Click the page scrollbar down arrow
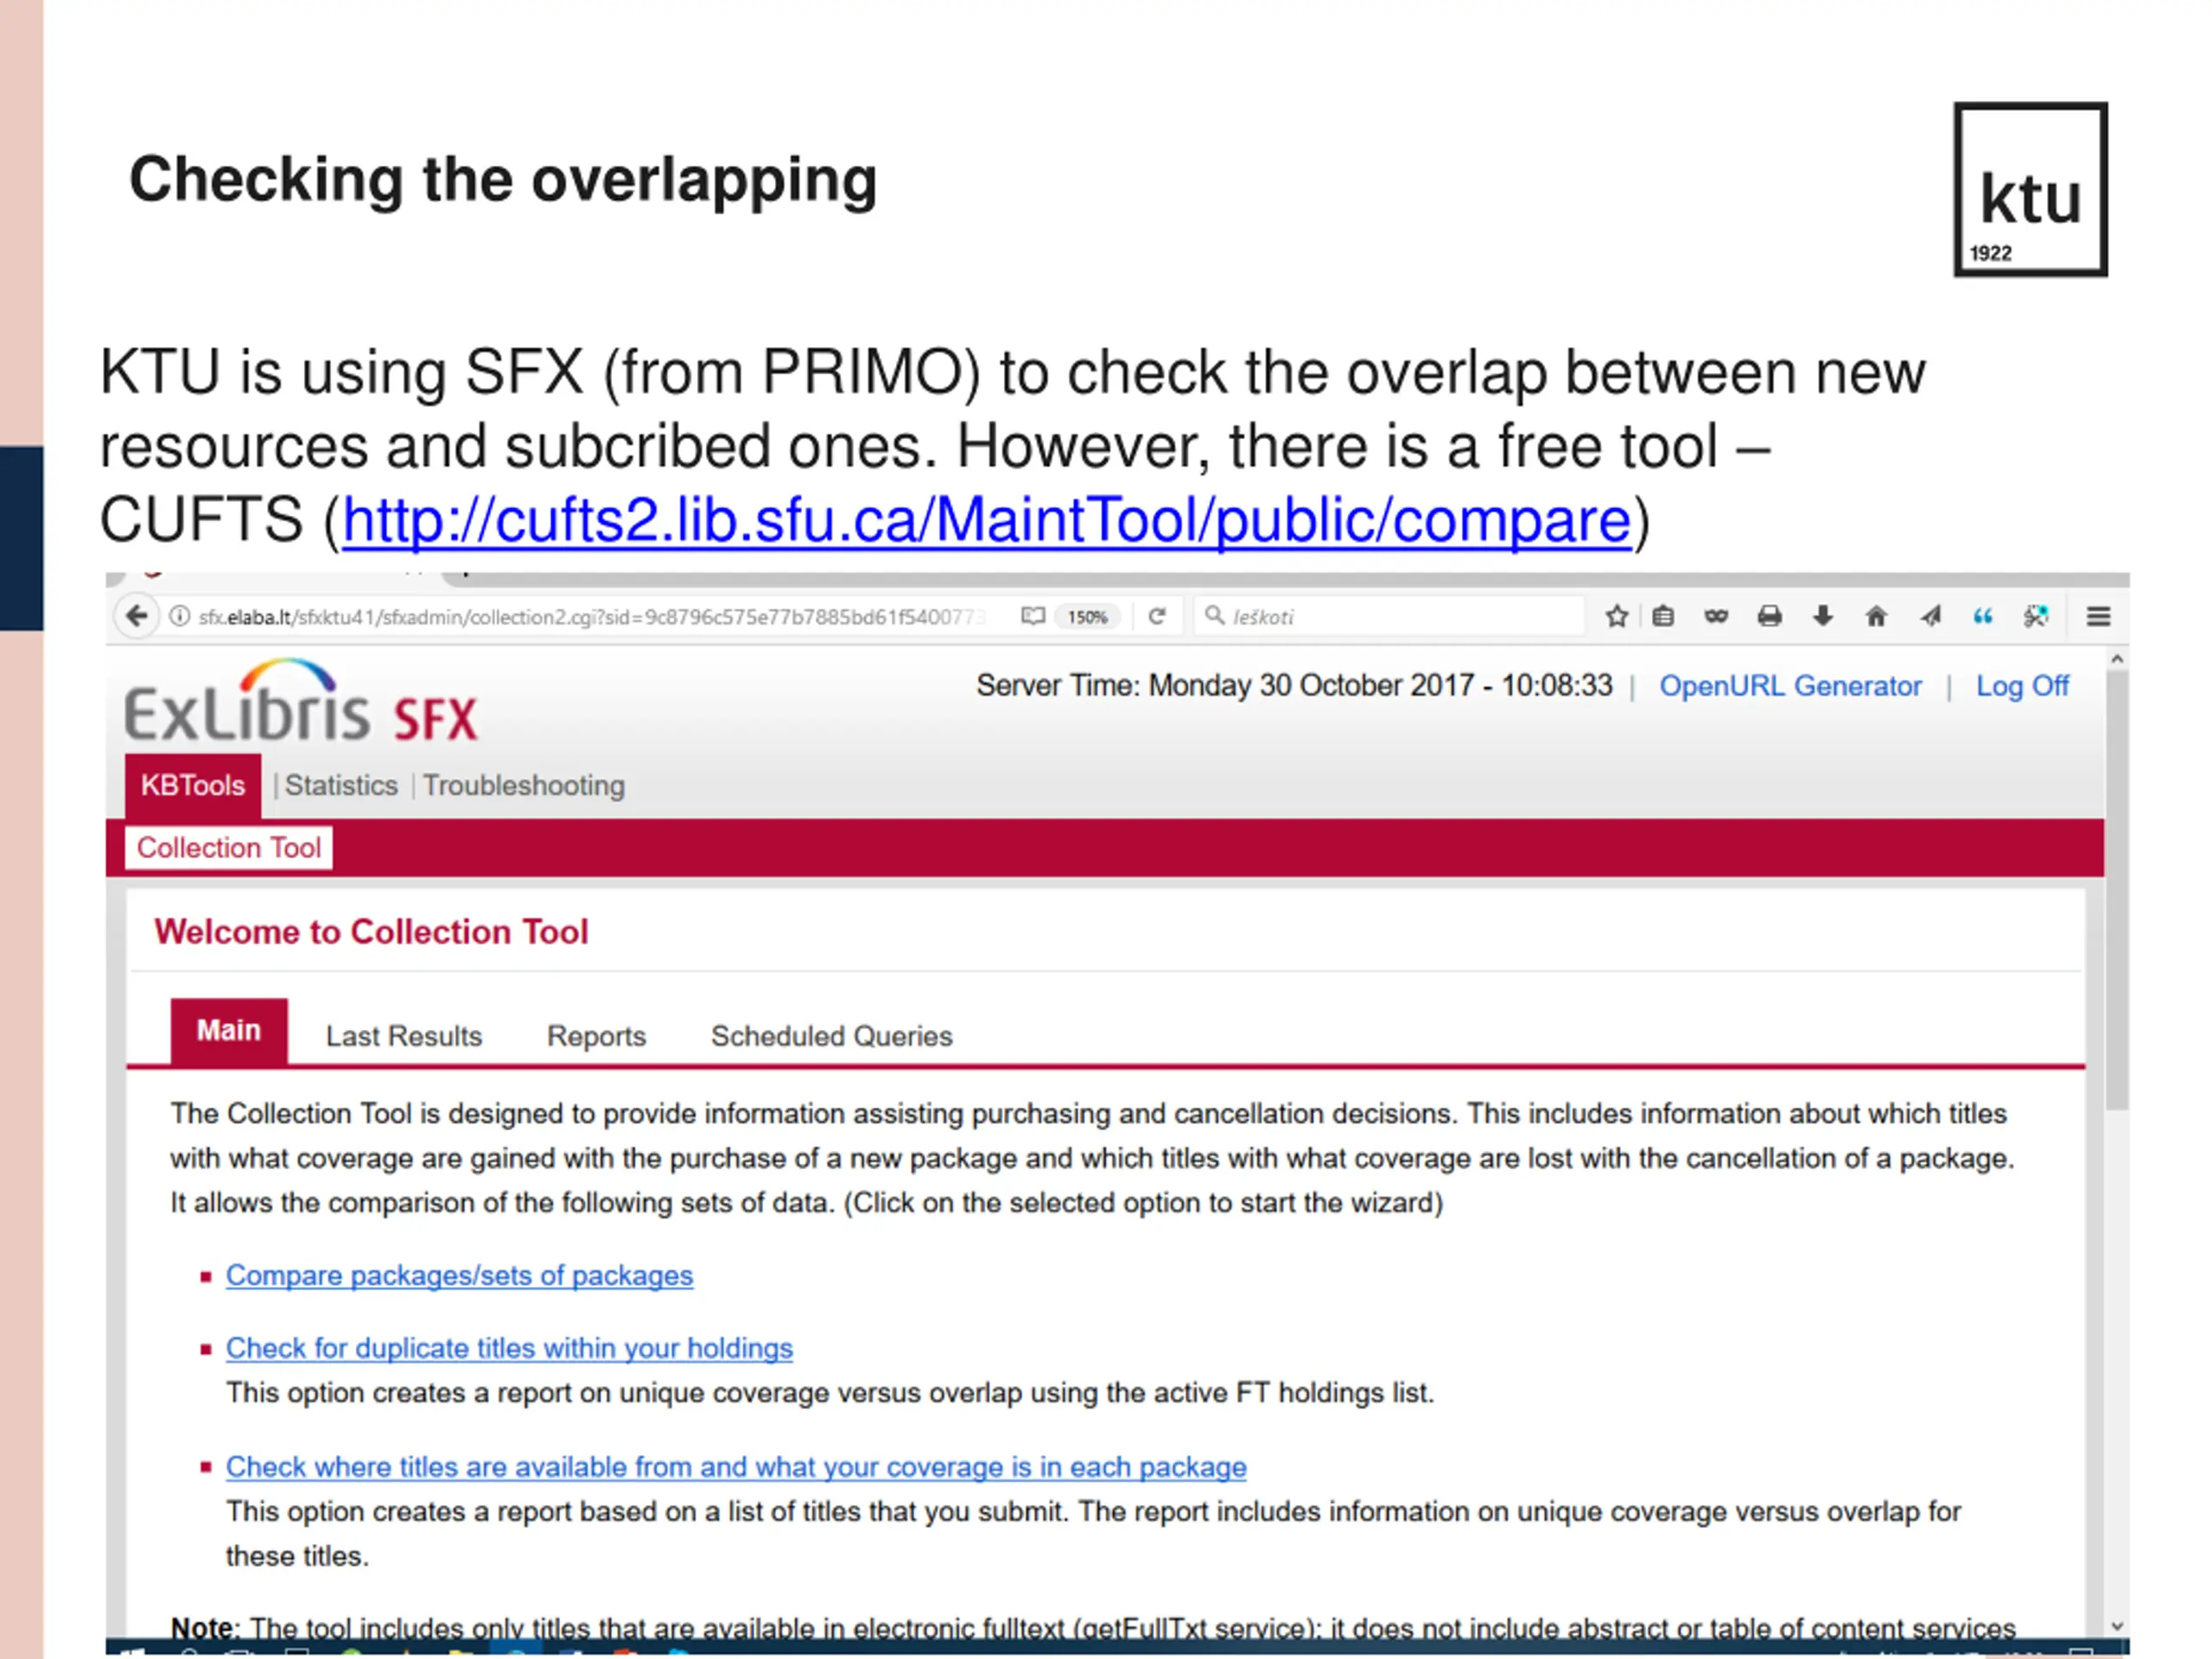 (2116, 1627)
